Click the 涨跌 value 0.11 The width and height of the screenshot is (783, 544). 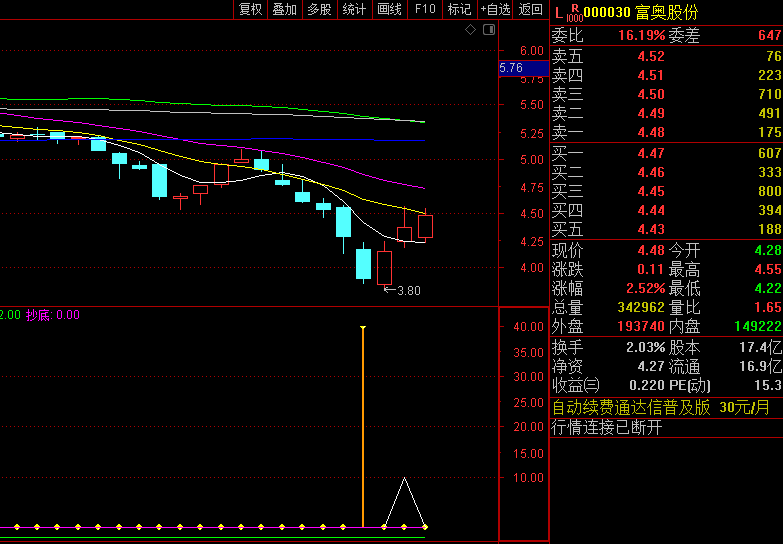pyautogui.click(x=651, y=270)
